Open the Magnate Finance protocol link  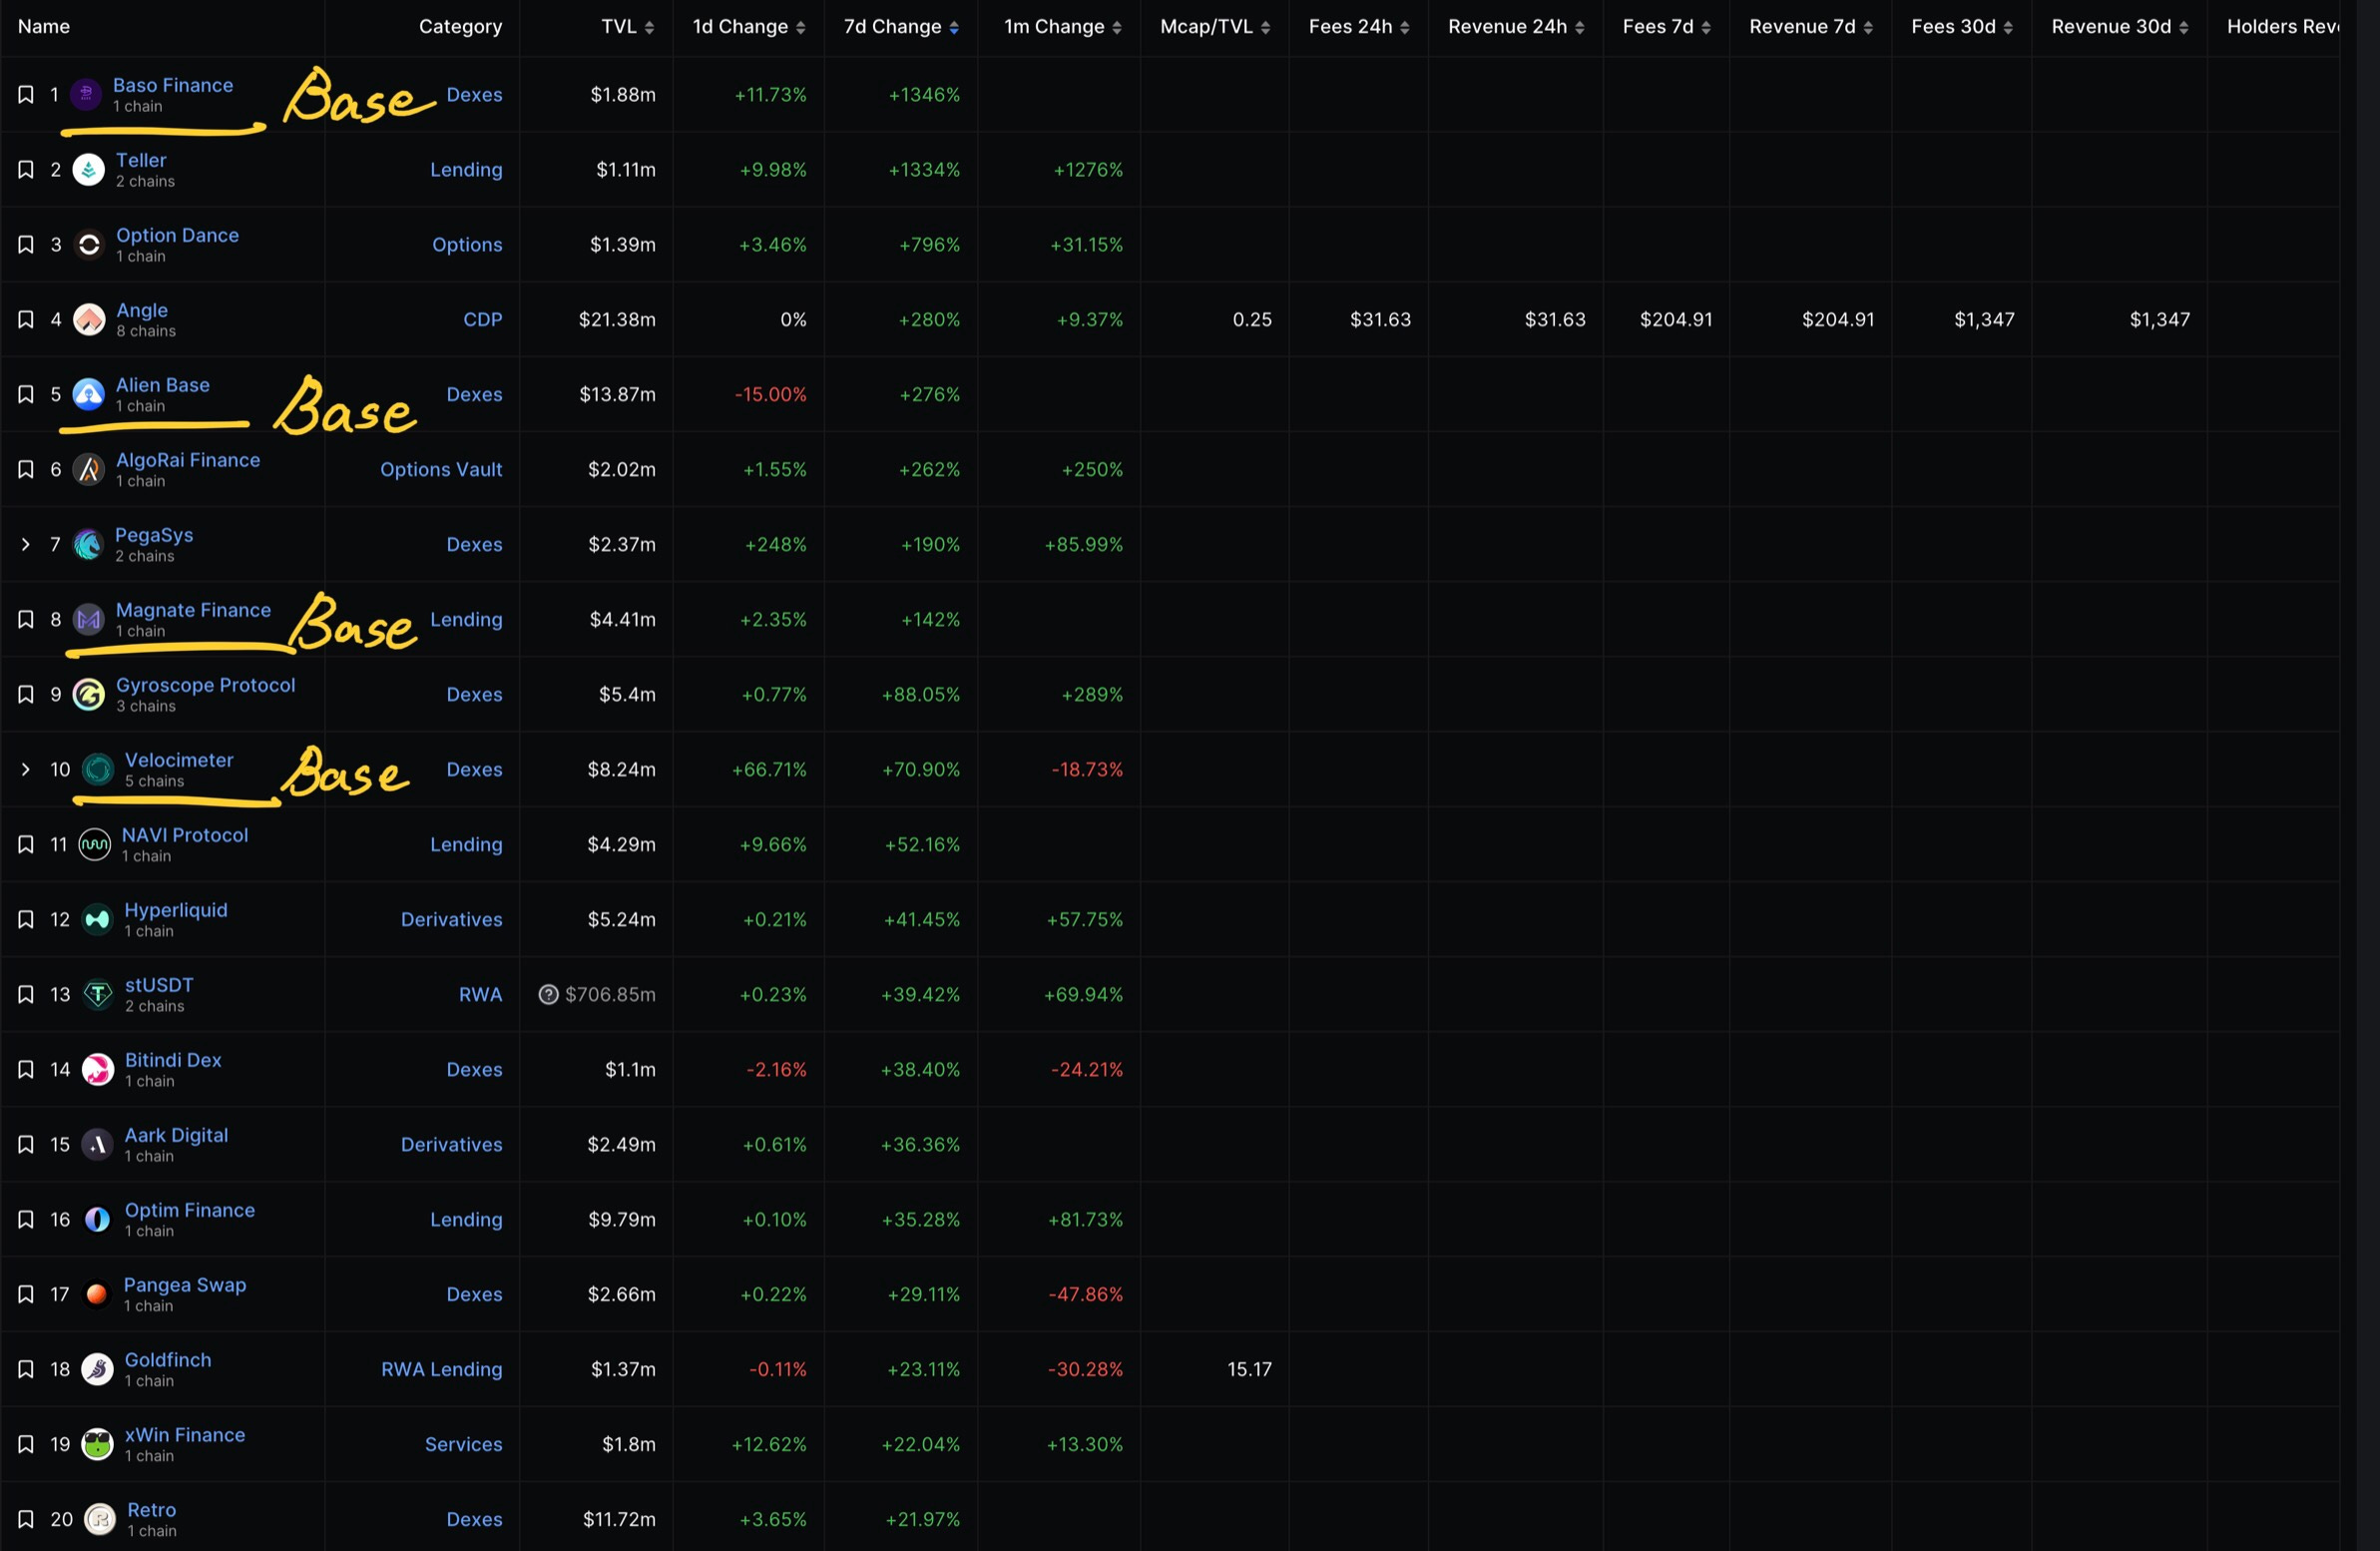[x=193, y=610]
